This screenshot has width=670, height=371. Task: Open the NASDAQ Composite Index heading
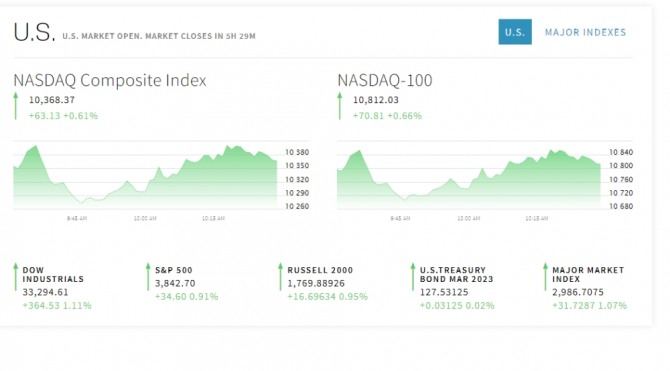pos(110,80)
